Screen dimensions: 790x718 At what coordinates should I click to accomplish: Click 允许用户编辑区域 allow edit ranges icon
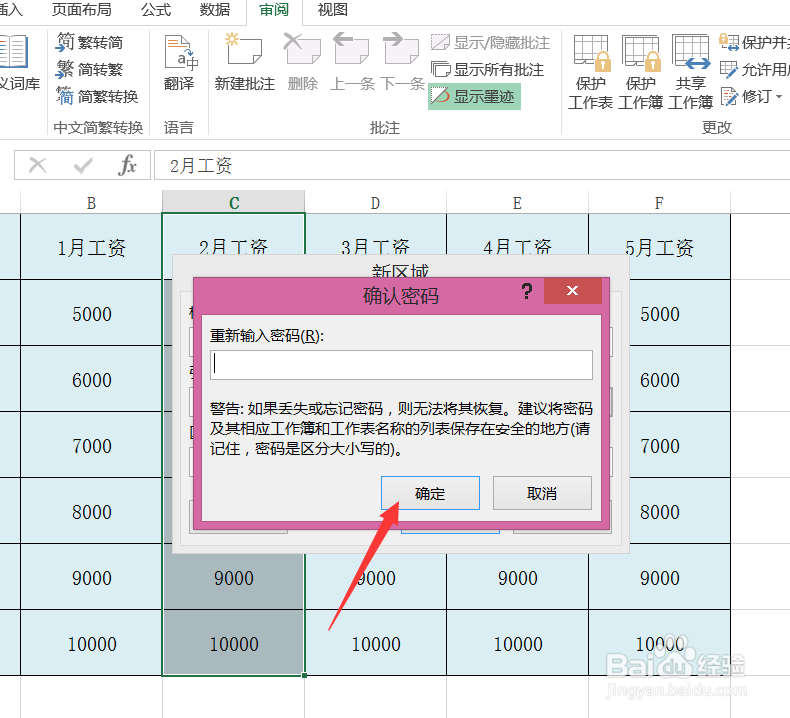pyautogui.click(x=729, y=69)
